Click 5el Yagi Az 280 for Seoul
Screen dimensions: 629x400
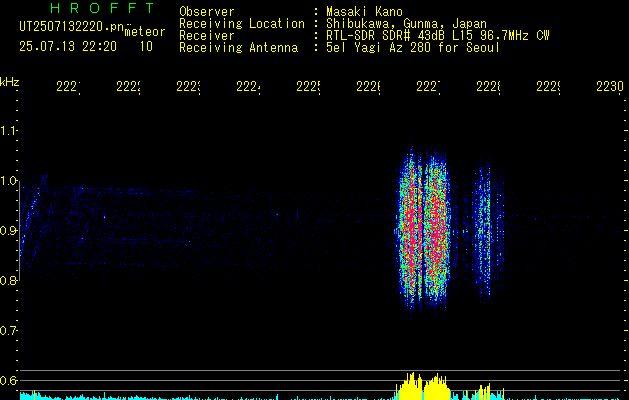point(413,48)
